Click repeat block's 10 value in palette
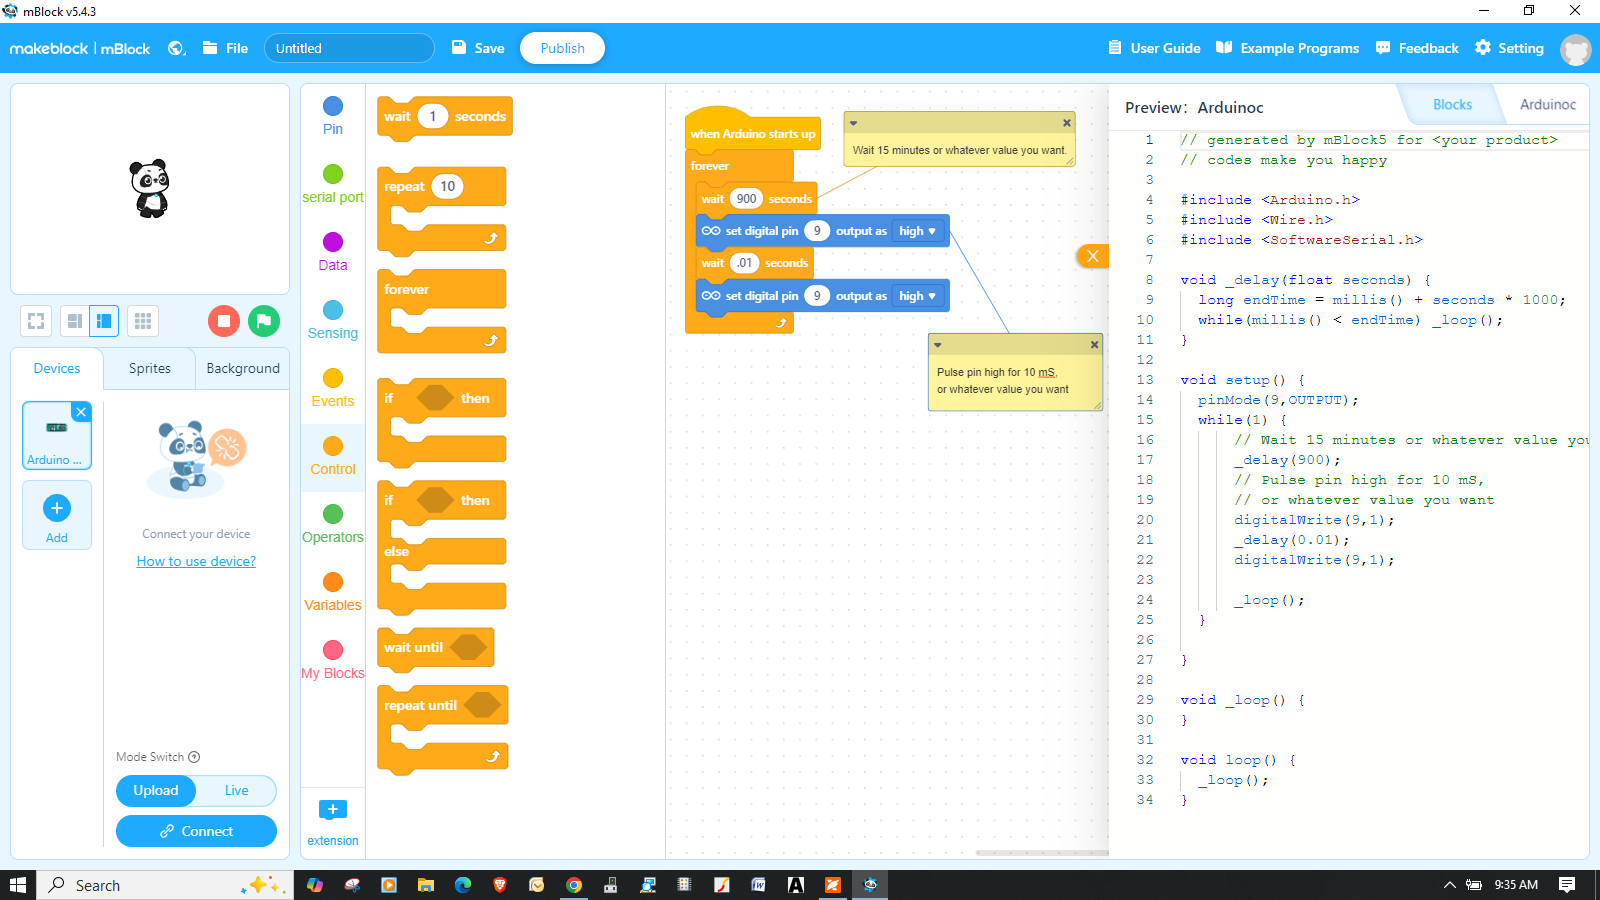The height and width of the screenshot is (900, 1600). tap(447, 186)
